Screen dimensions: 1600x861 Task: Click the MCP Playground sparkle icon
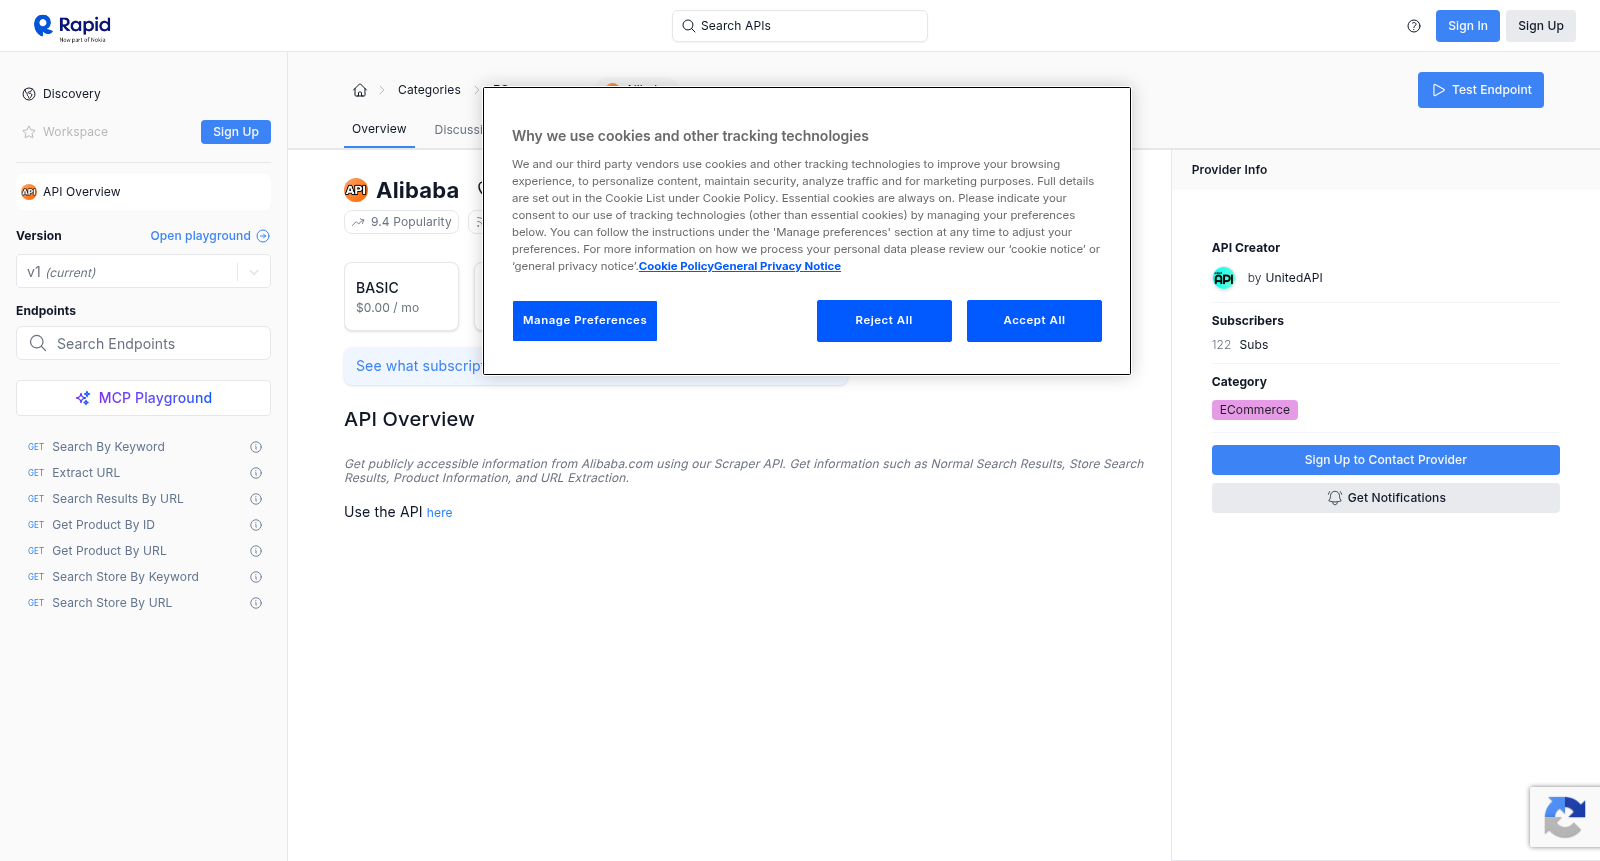click(83, 398)
